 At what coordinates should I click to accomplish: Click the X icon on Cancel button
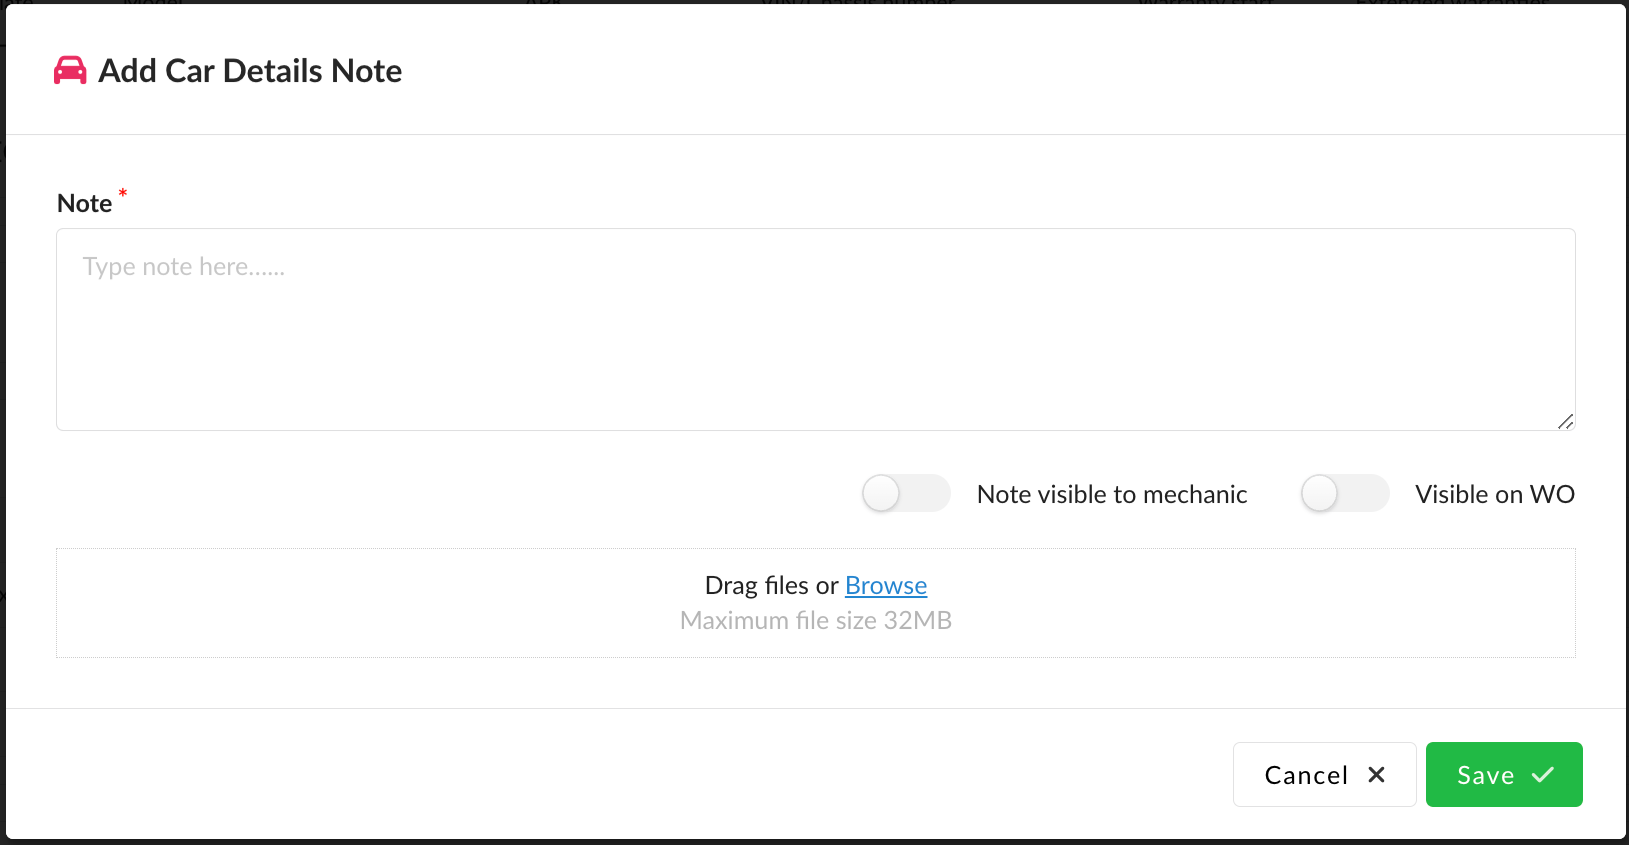click(x=1376, y=775)
